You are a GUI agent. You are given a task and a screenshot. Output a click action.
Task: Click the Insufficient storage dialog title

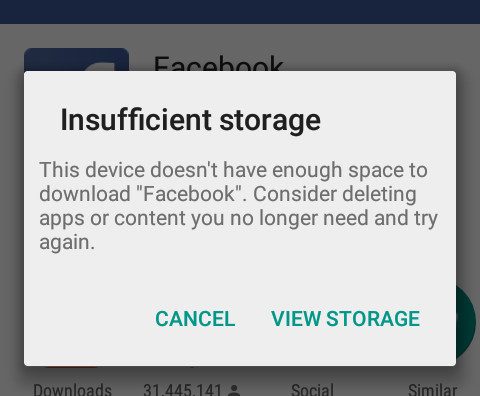pos(190,120)
